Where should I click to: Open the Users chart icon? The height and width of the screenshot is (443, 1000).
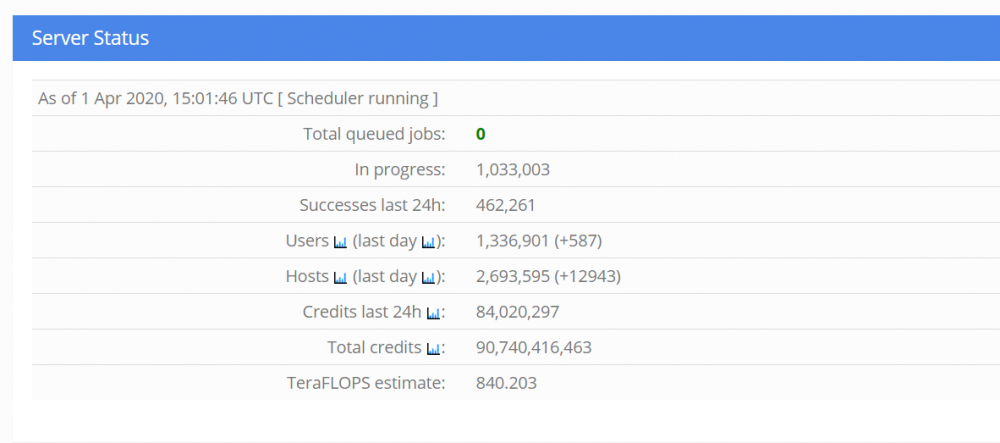341,242
